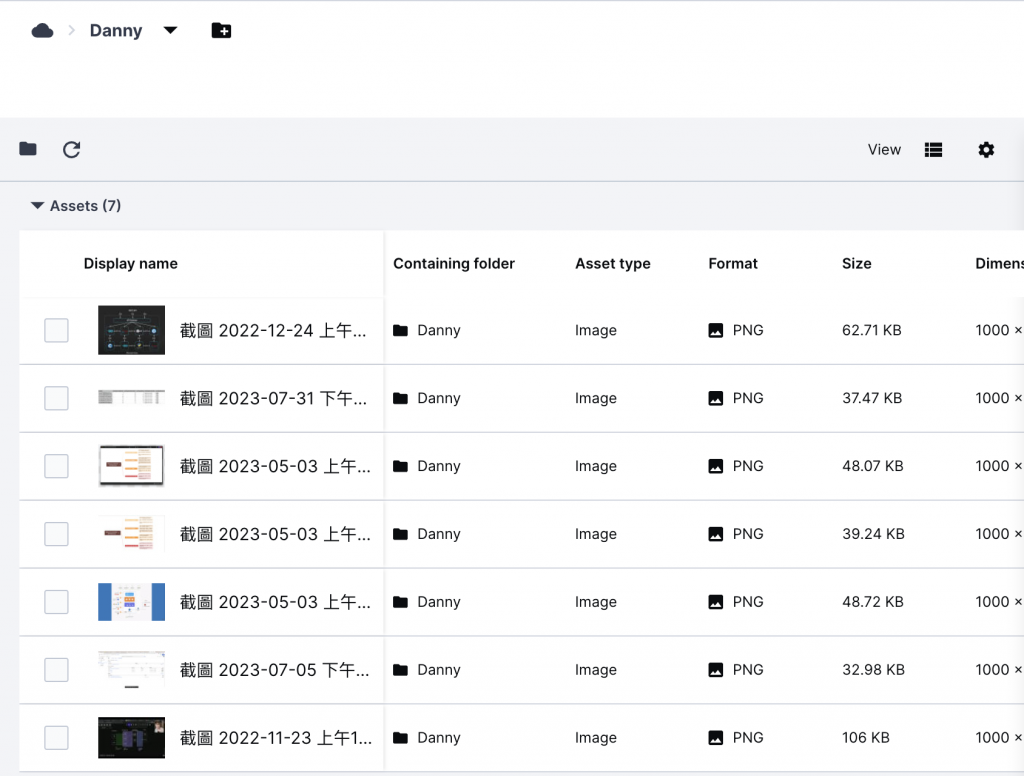Viewport: 1024px width, 776px height.
Task: Sort by Display name column header
Action: pos(131,264)
